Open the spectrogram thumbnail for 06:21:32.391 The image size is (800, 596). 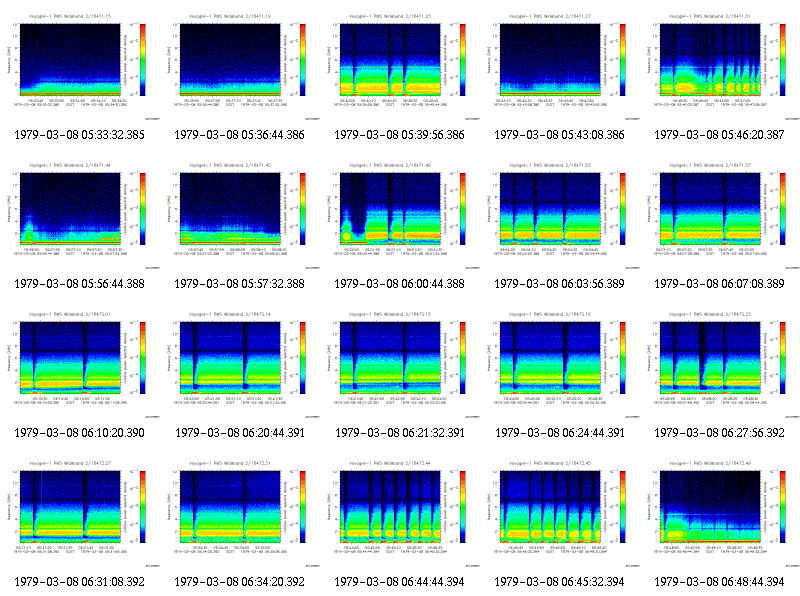pyautogui.click(x=399, y=363)
